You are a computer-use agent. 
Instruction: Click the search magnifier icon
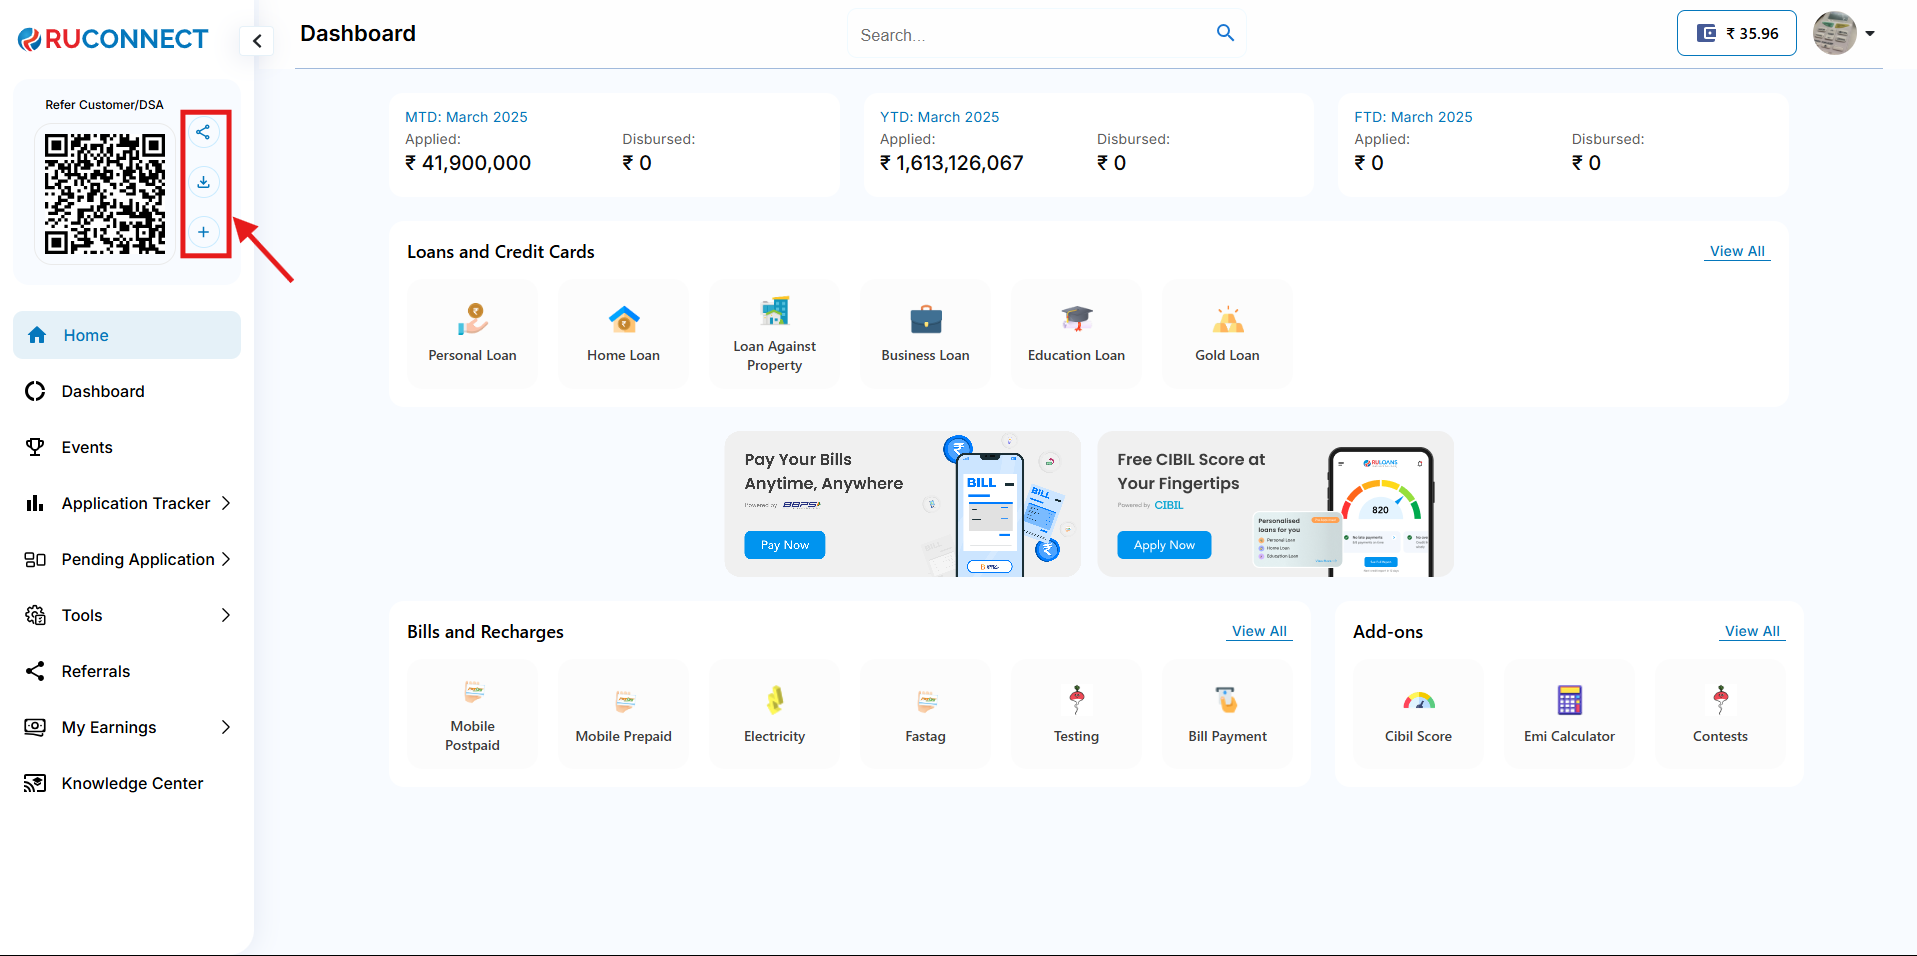(x=1225, y=33)
